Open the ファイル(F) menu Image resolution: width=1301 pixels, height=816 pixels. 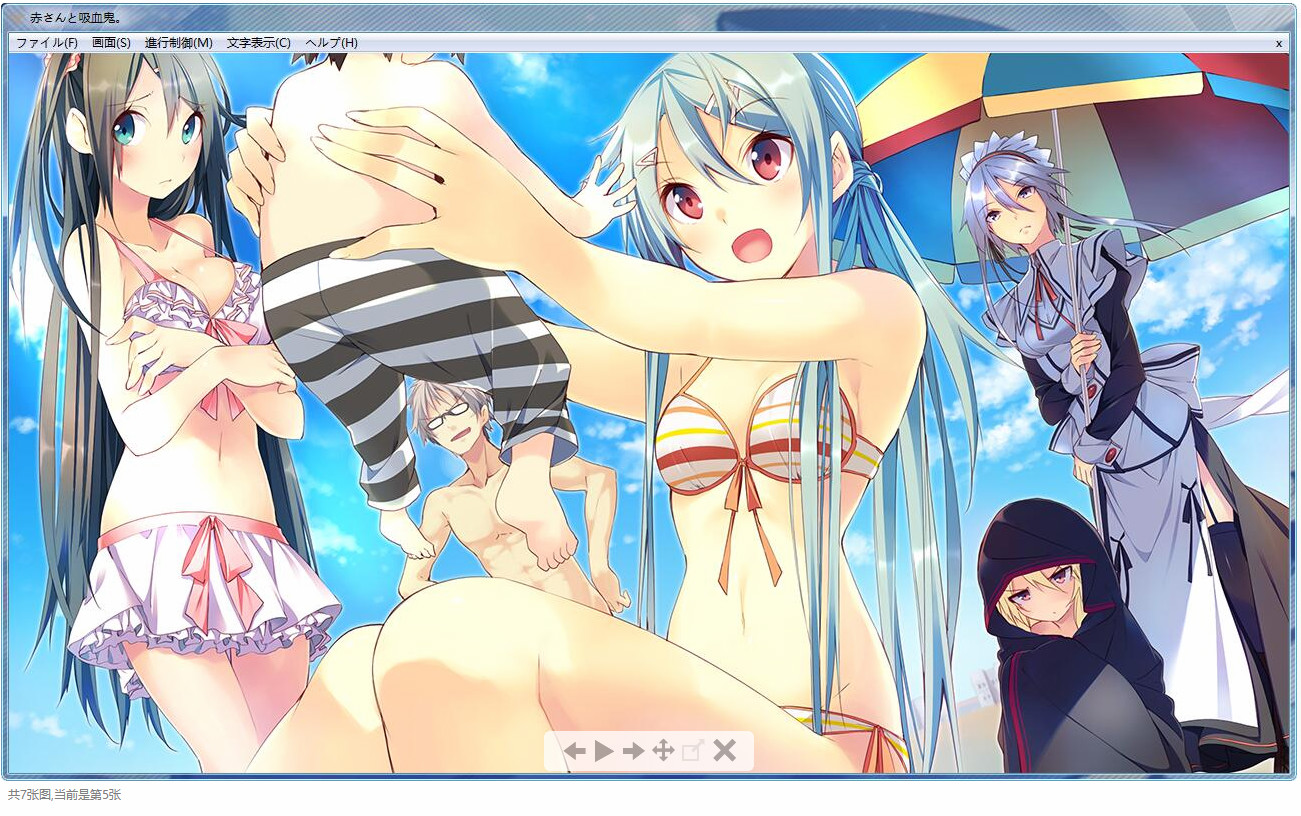click(x=47, y=43)
